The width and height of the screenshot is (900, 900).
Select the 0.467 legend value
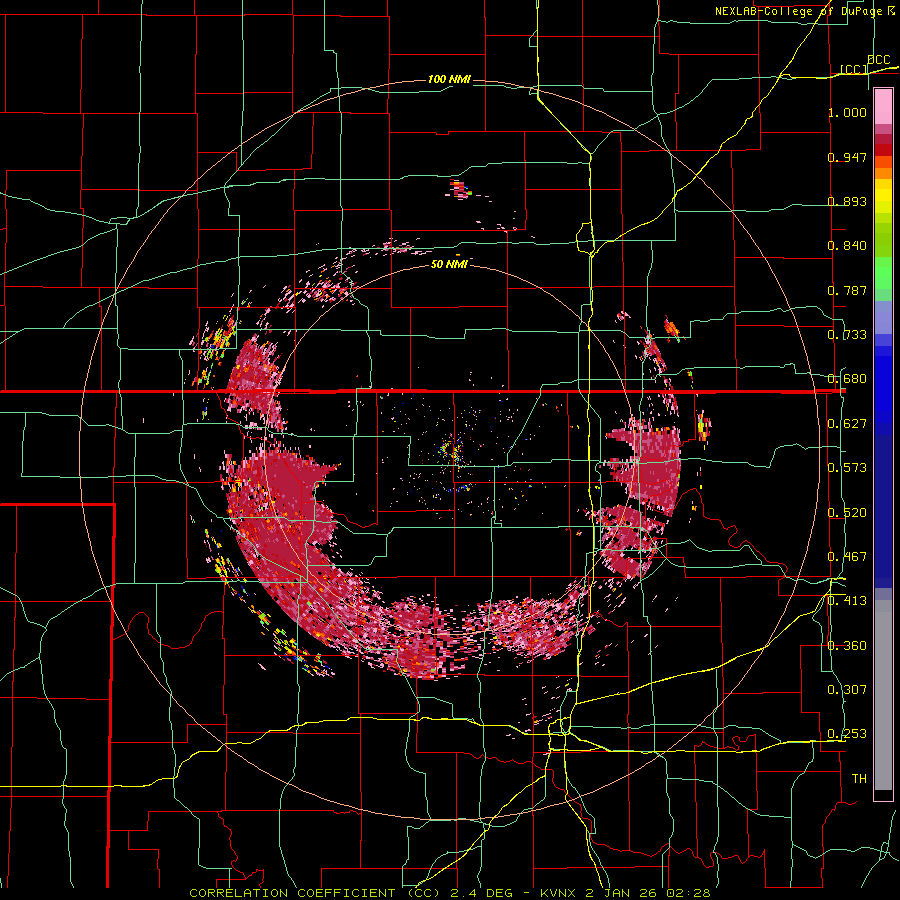click(x=847, y=557)
